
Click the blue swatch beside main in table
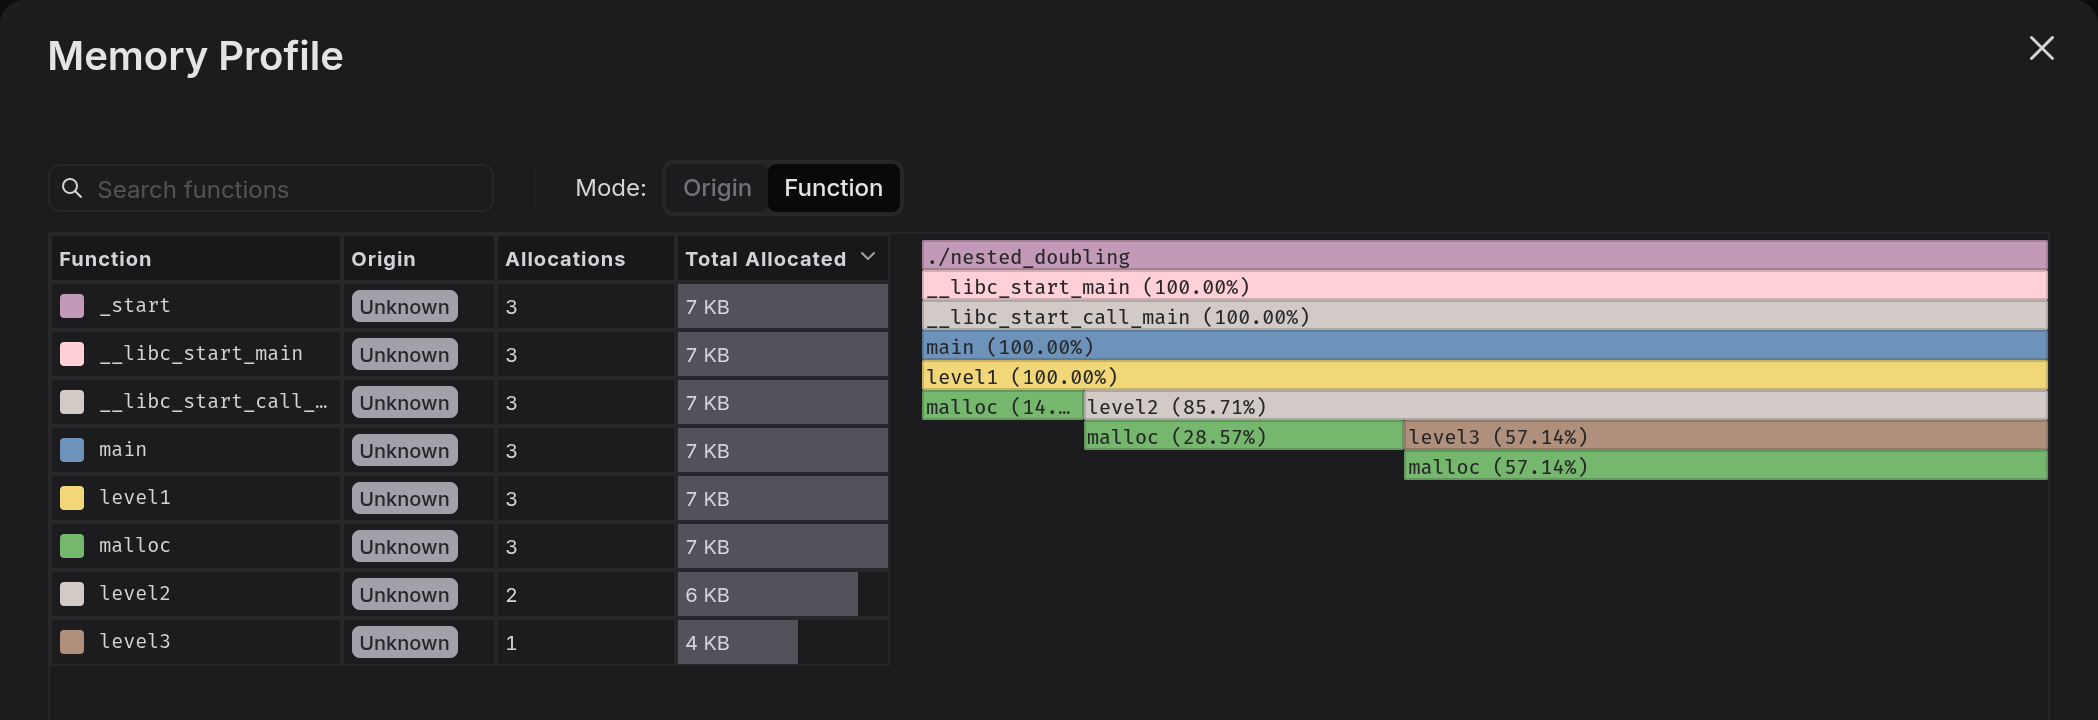pos(72,450)
